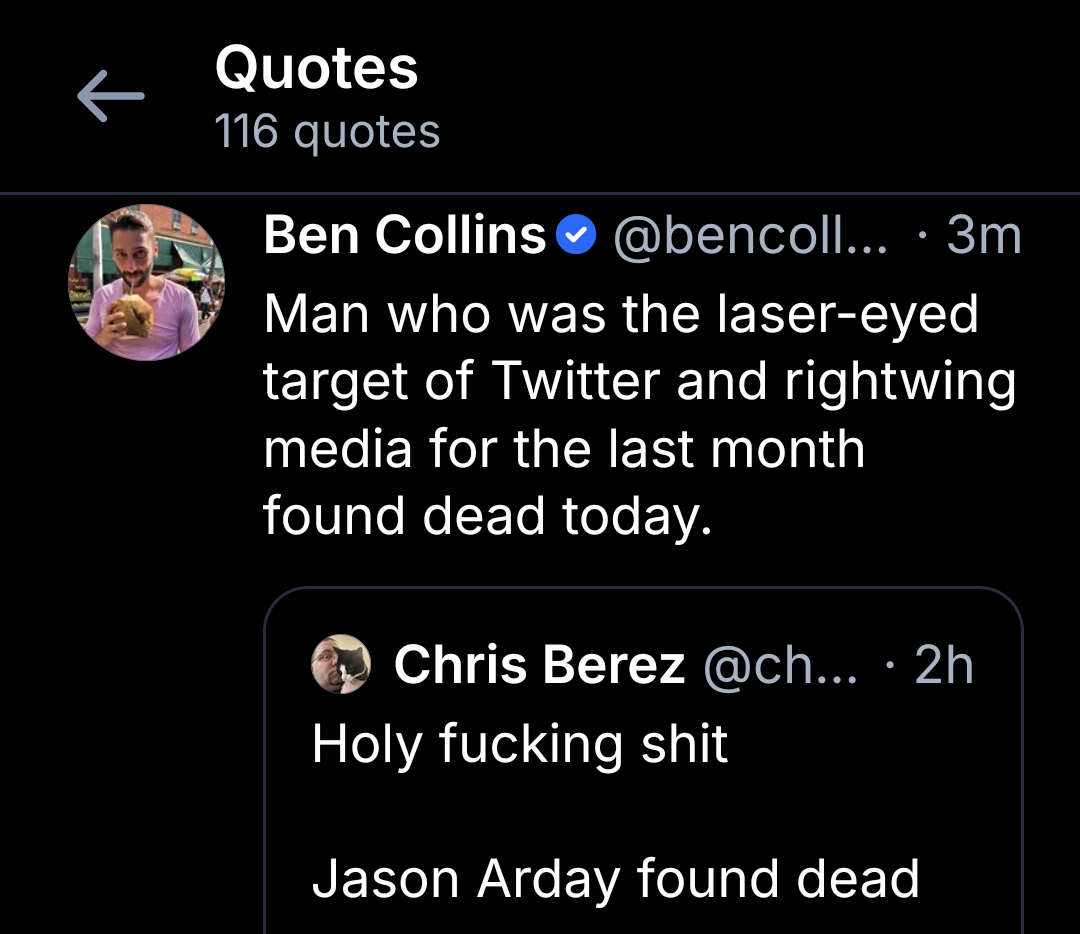Open Ben Collins' profile picture

147,282
